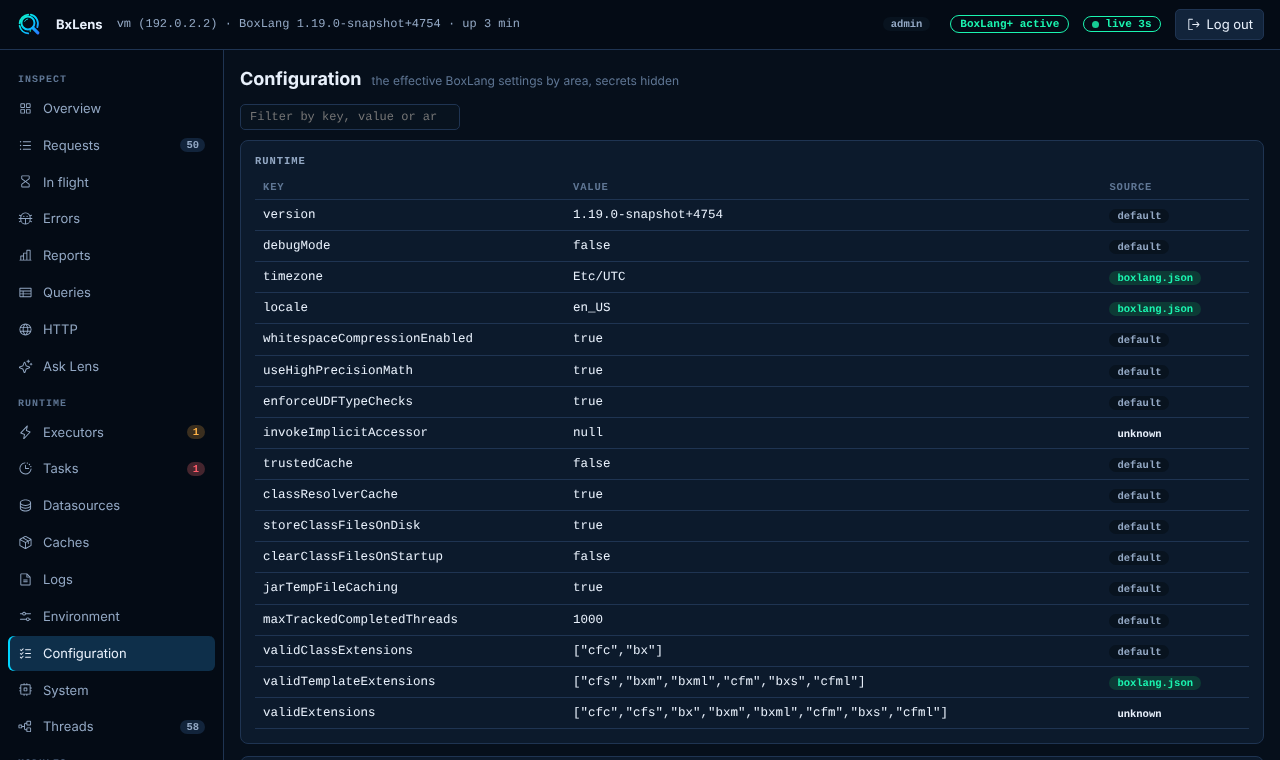
Task: Select Caches in the sidebar
Action: (111, 542)
